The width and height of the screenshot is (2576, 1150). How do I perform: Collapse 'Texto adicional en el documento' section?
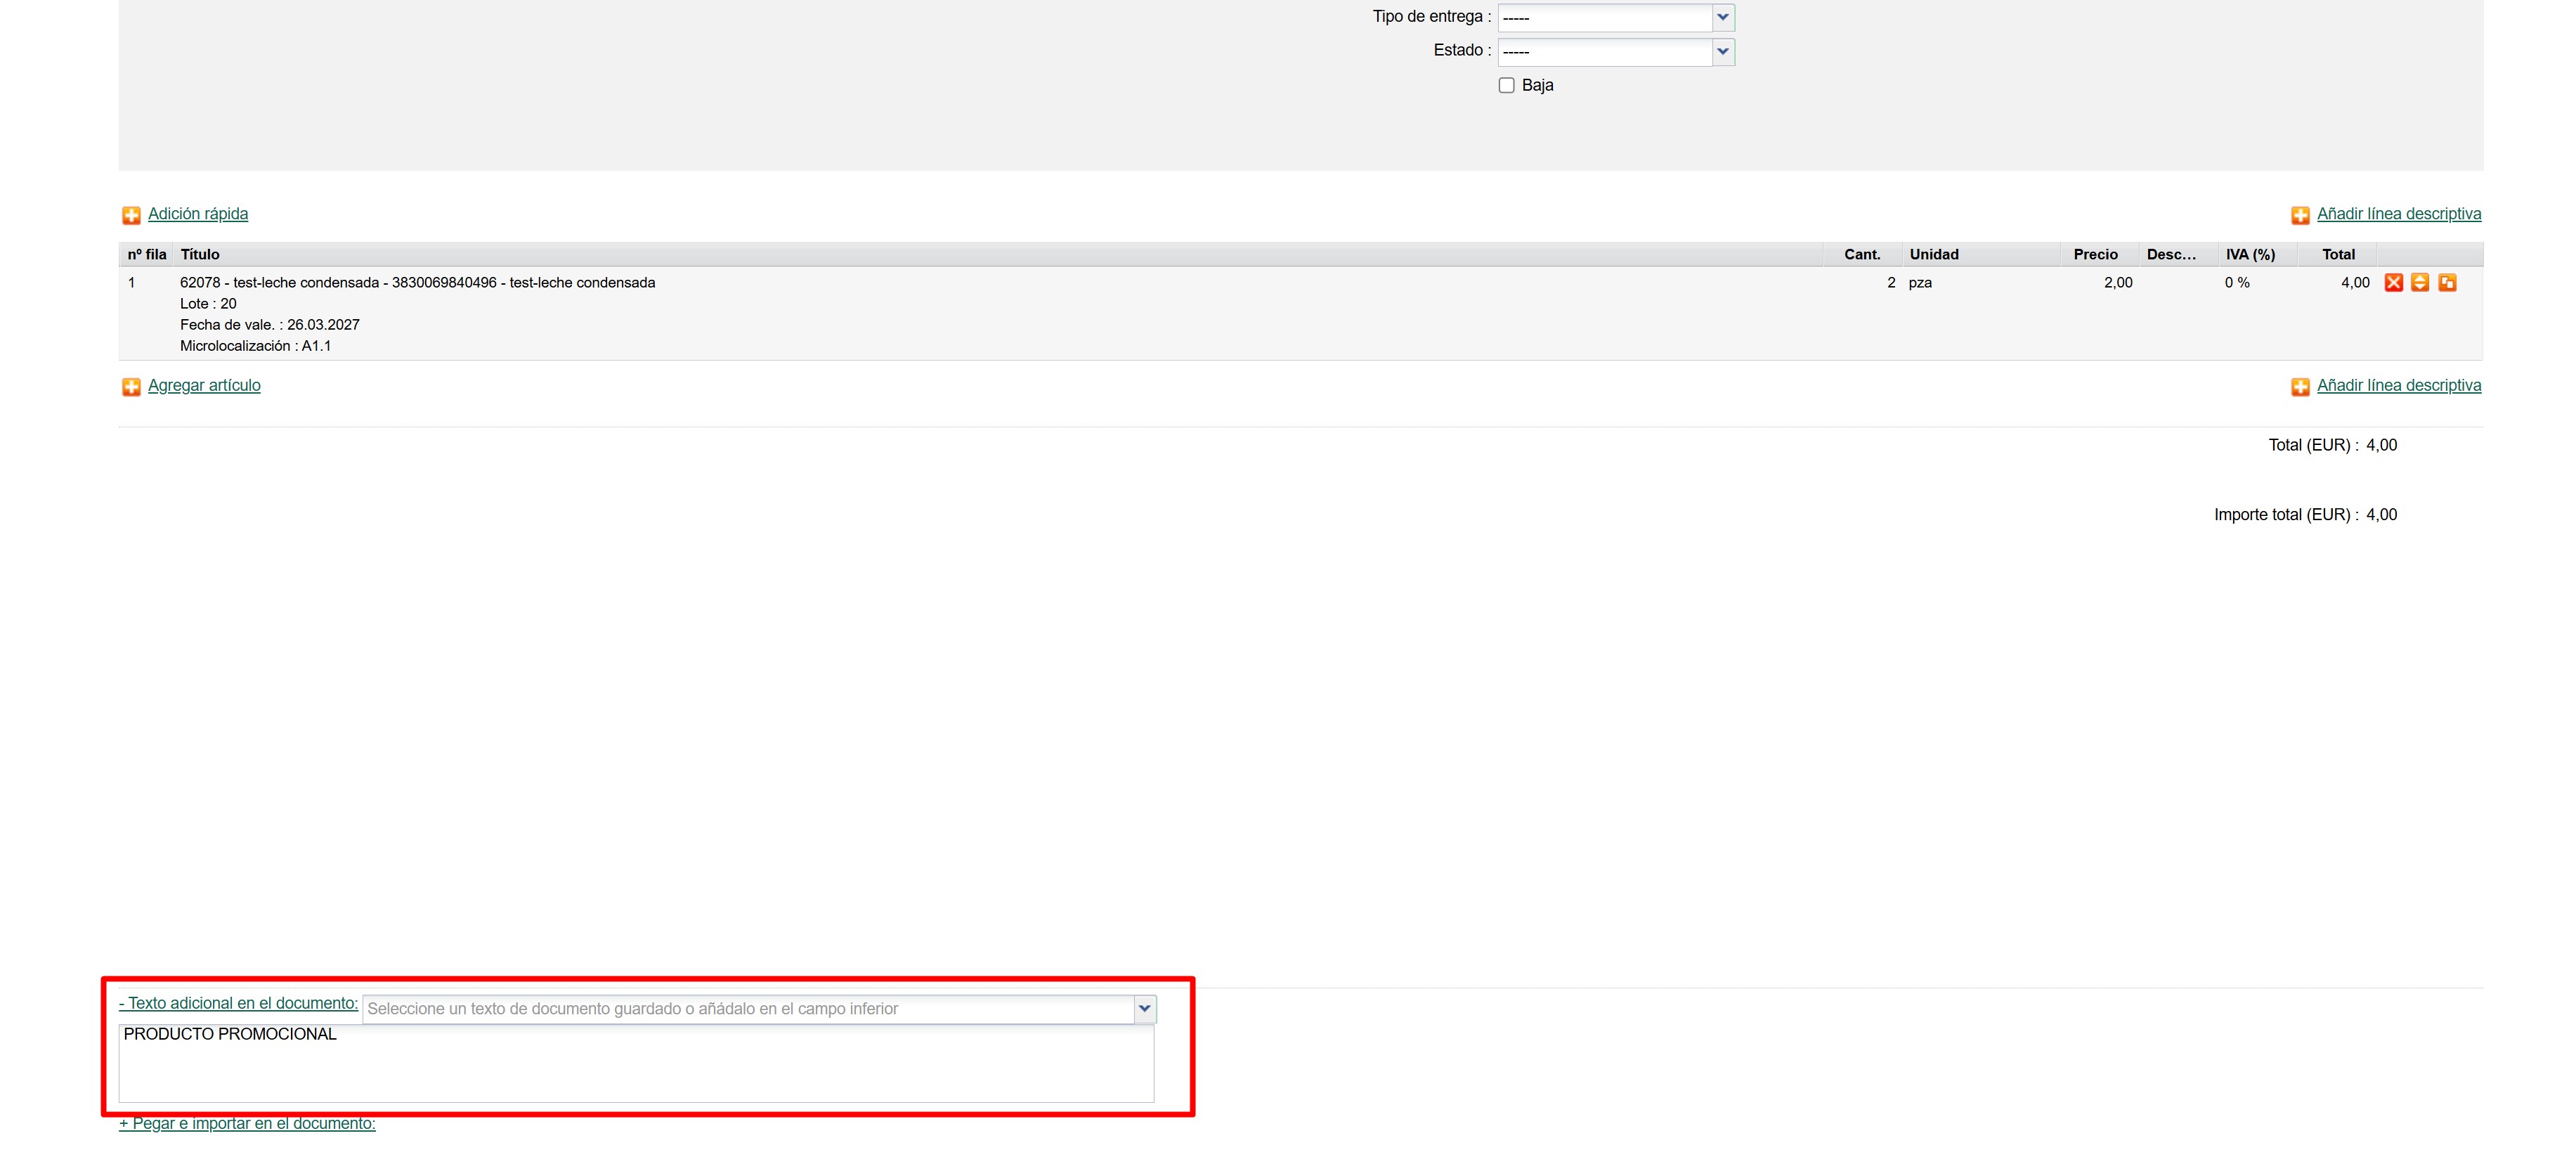pos(238,1003)
